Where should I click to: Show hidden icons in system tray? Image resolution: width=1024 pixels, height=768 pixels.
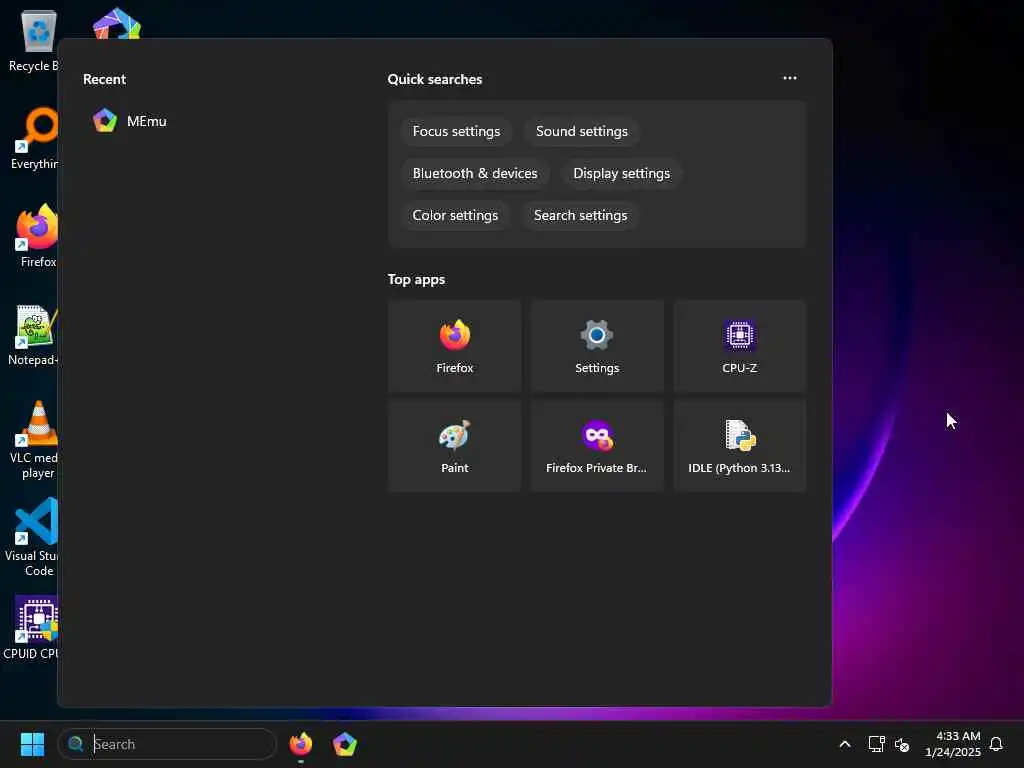click(x=844, y=744)
